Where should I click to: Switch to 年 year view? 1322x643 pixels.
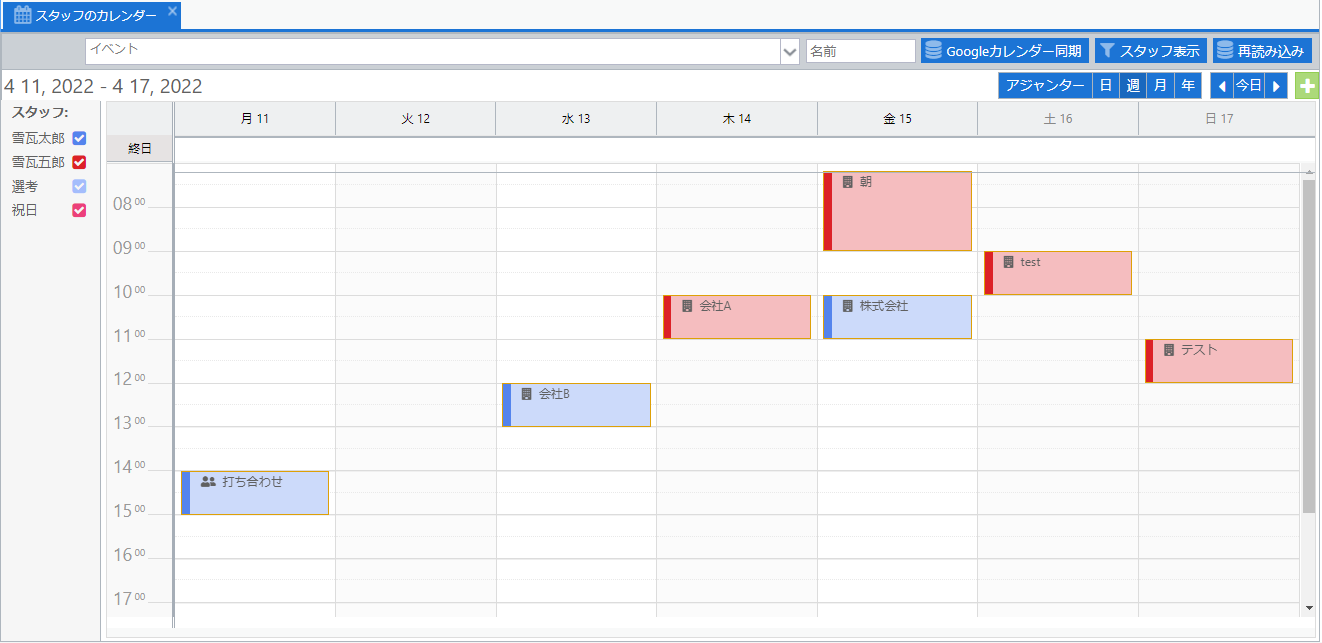click(1187, 86)
